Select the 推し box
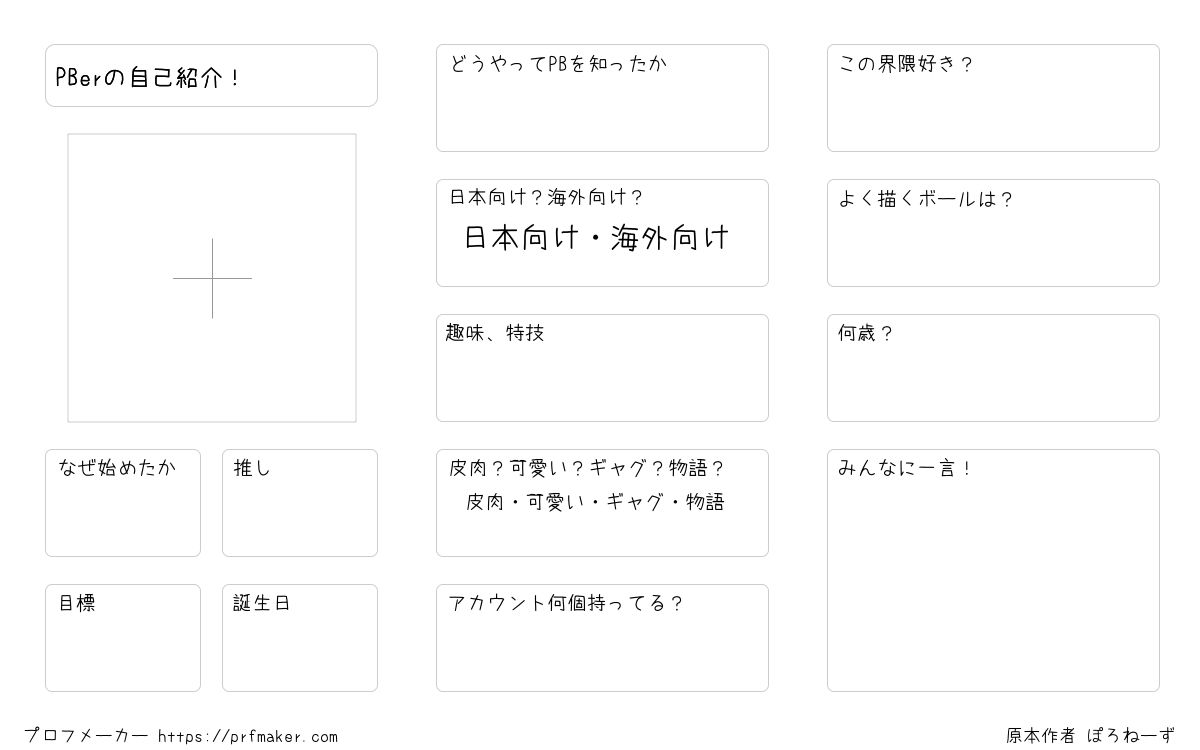 click(300, 503)
